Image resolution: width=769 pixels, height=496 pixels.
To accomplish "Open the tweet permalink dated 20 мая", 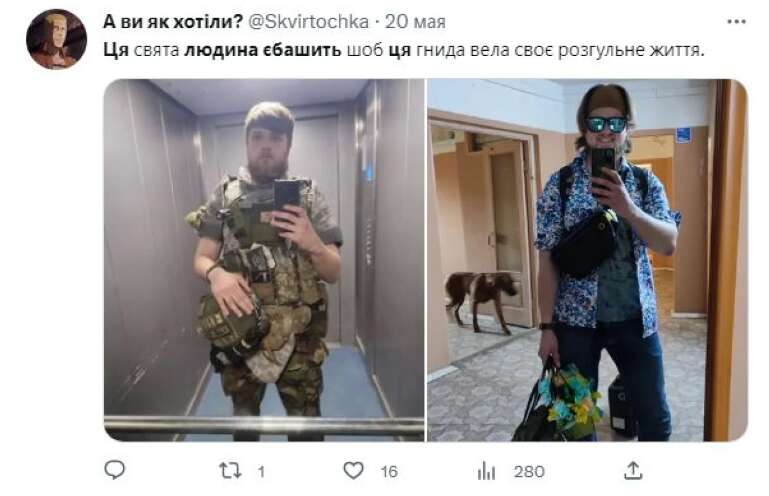I will 415,22.
